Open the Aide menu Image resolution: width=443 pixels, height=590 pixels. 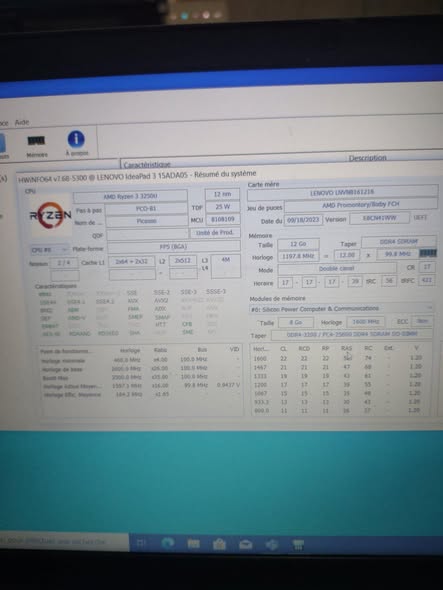22,123
